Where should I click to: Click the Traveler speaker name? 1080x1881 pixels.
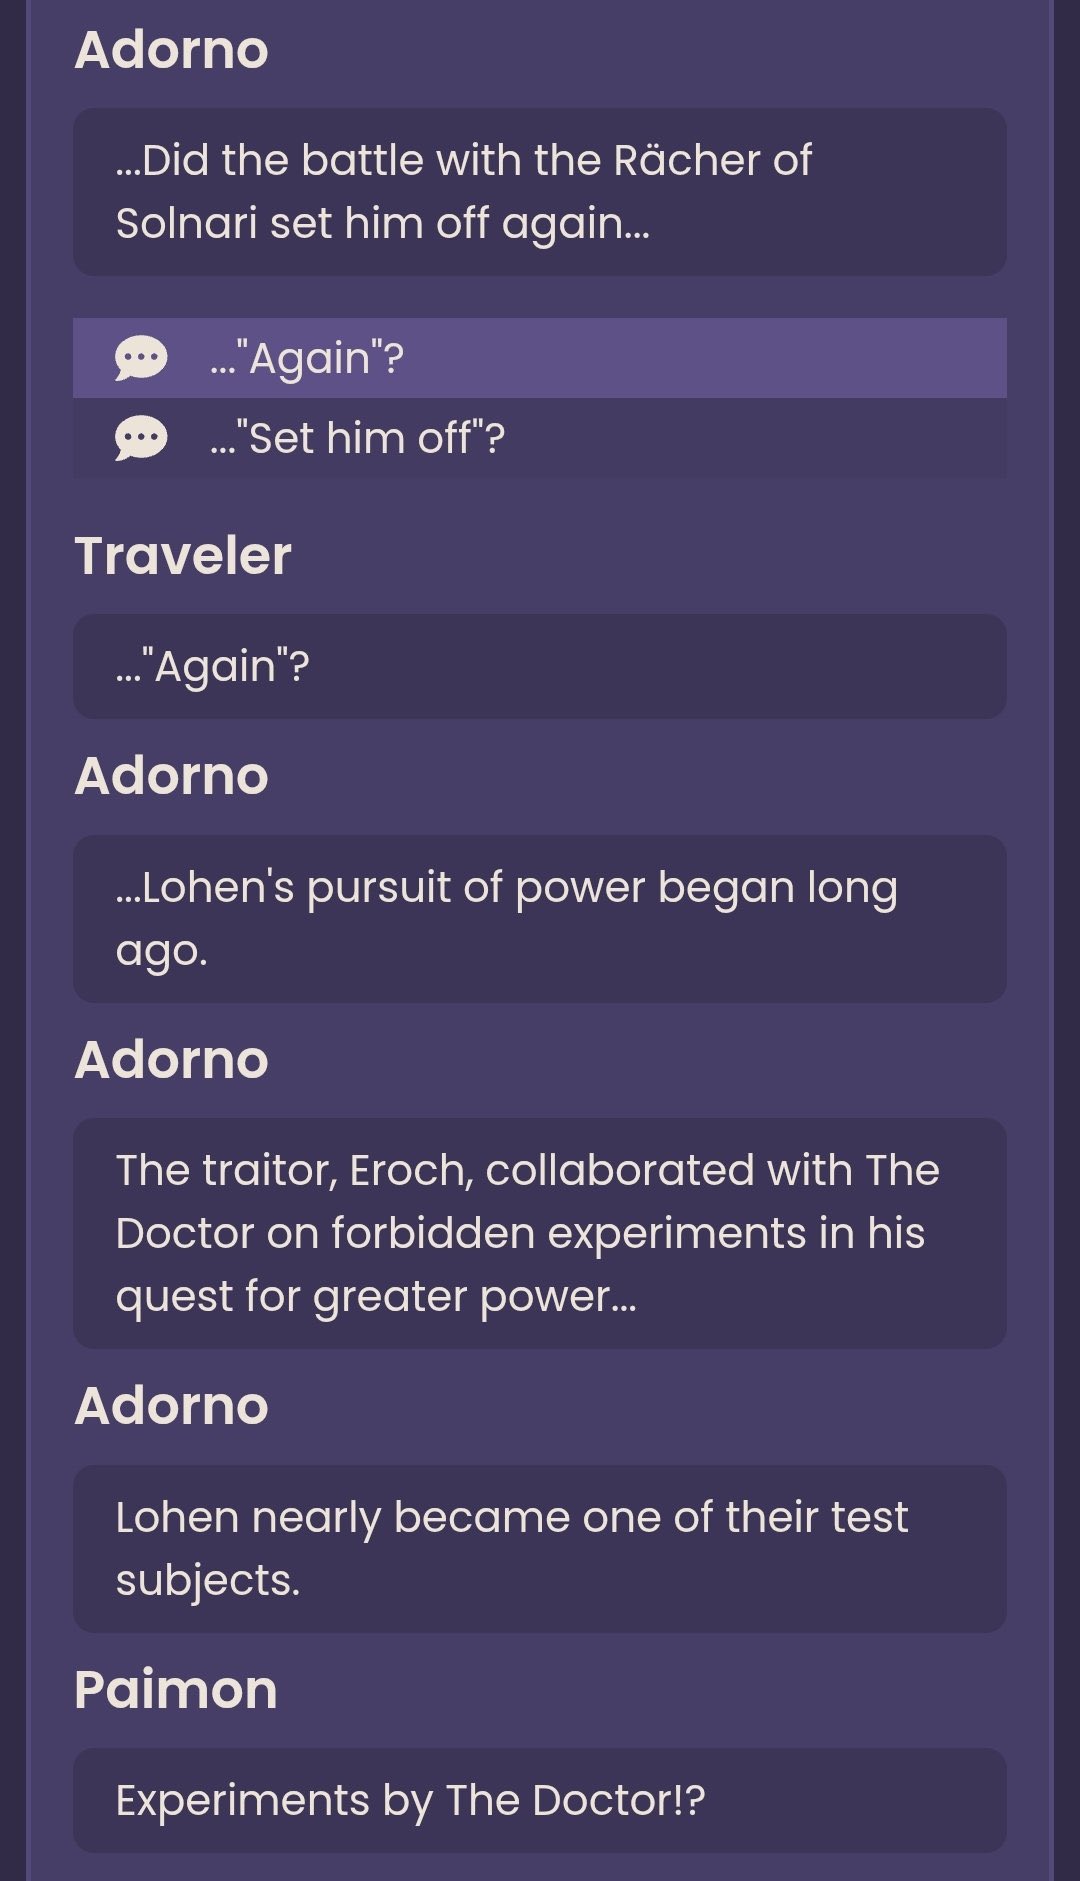pyautogui.click(x=183, y=556)
